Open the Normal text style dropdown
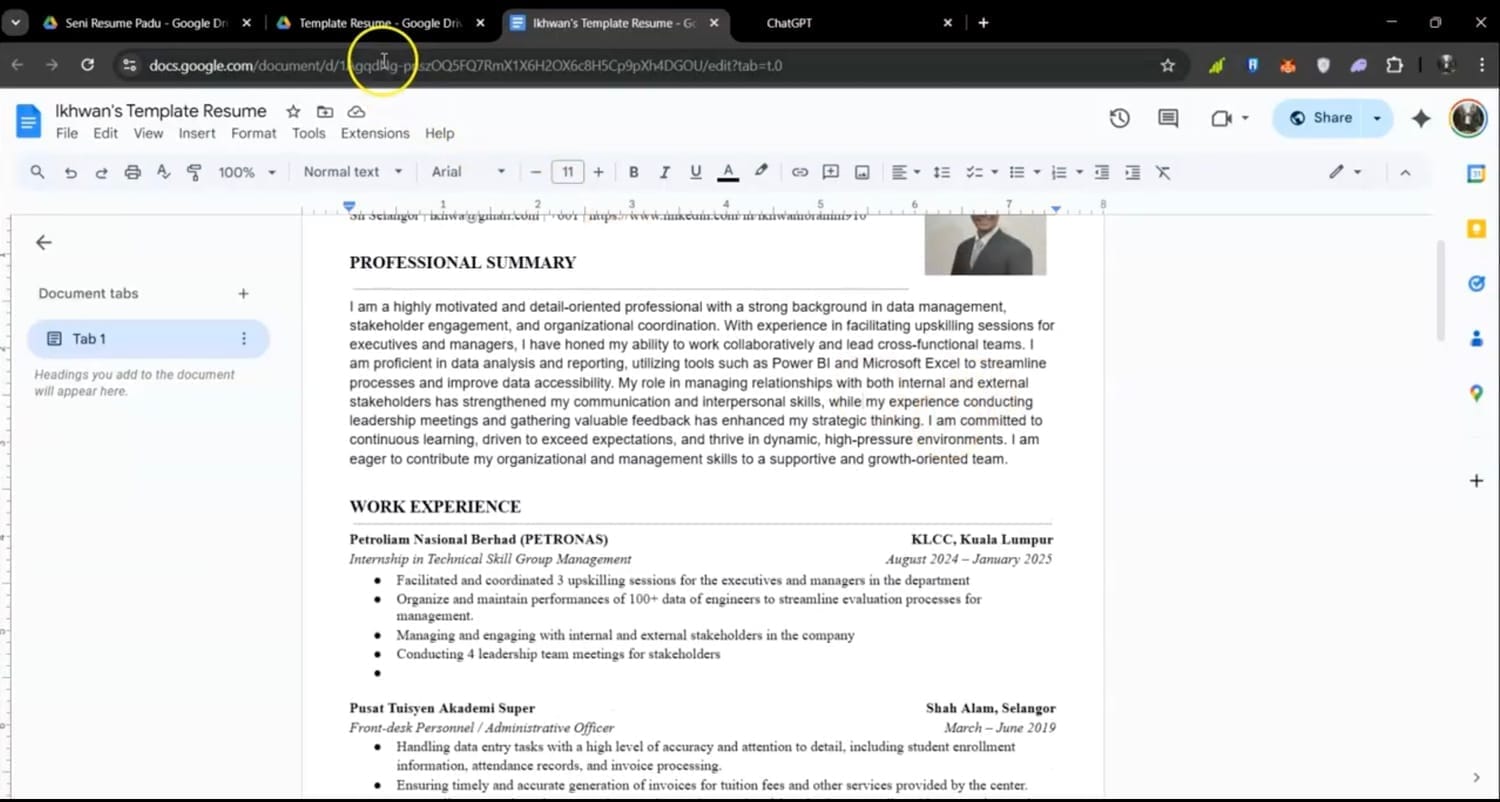Screen dimensions: 1500x802 (x=352, y=172)
